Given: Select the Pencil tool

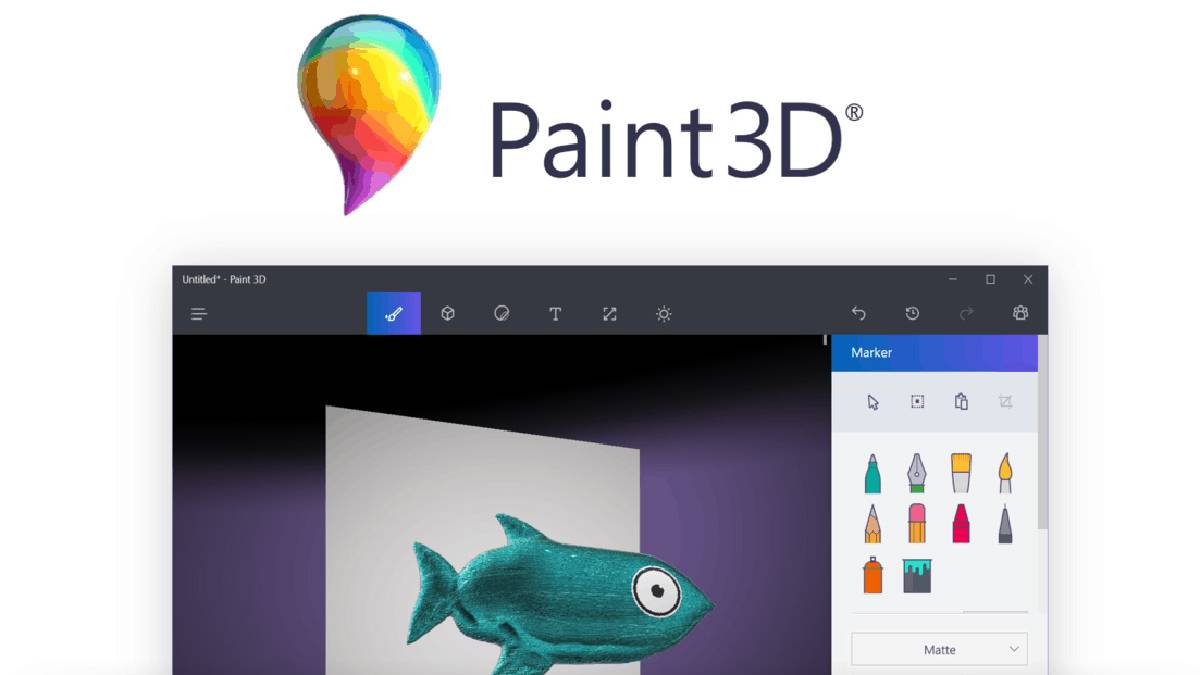Looking at the screenshot, I should click(873, 523).
